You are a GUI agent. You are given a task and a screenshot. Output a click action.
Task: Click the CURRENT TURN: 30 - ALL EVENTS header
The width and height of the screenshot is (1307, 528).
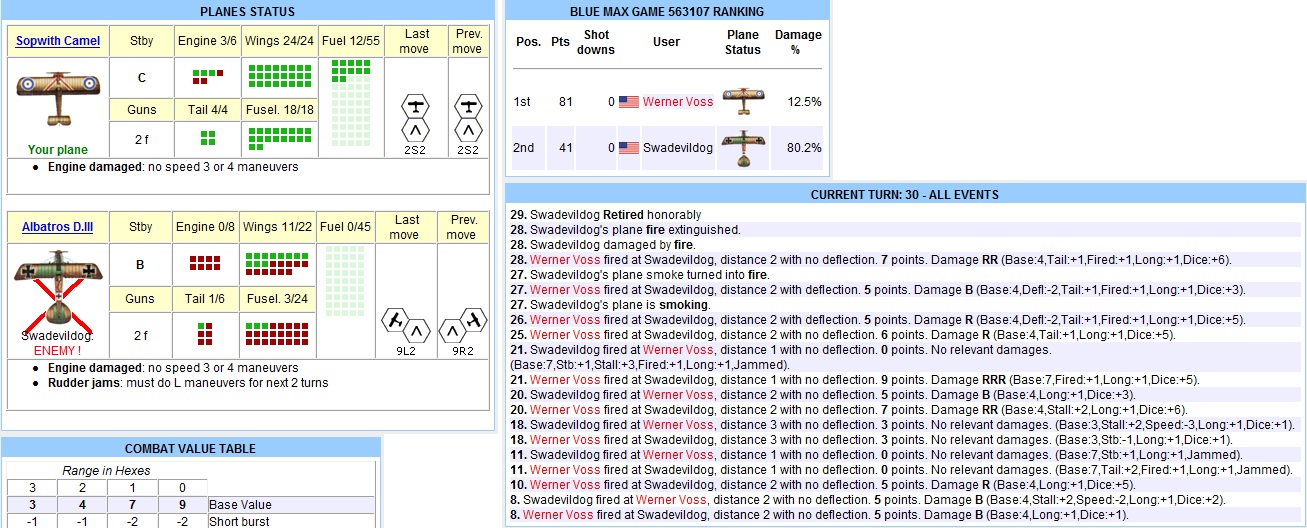pyautogui.click(x=905, y=195)
